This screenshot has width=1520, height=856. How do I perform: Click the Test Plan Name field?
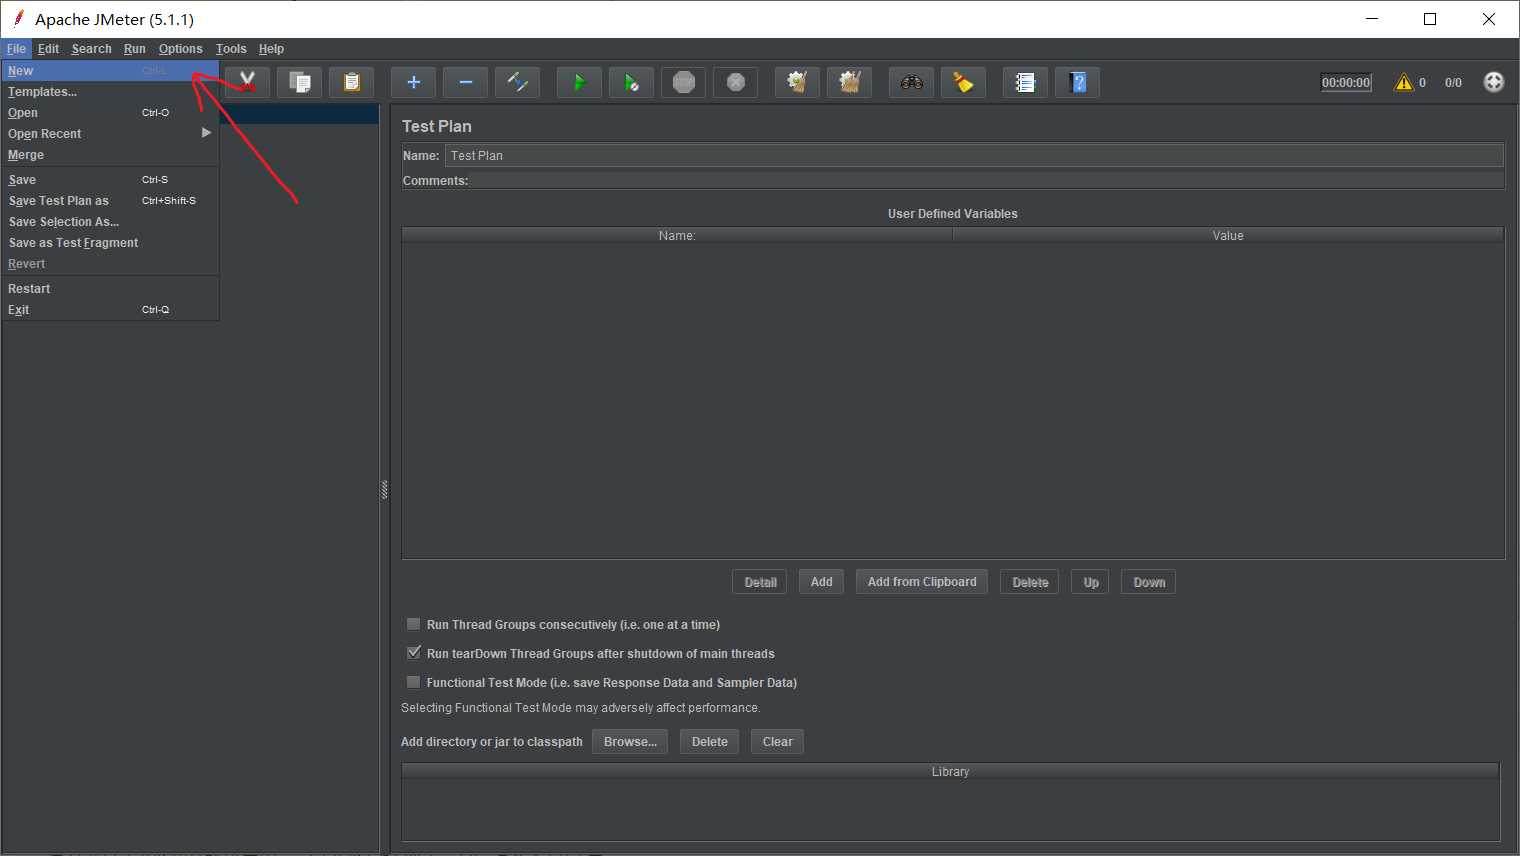click(x=974, y=155)
